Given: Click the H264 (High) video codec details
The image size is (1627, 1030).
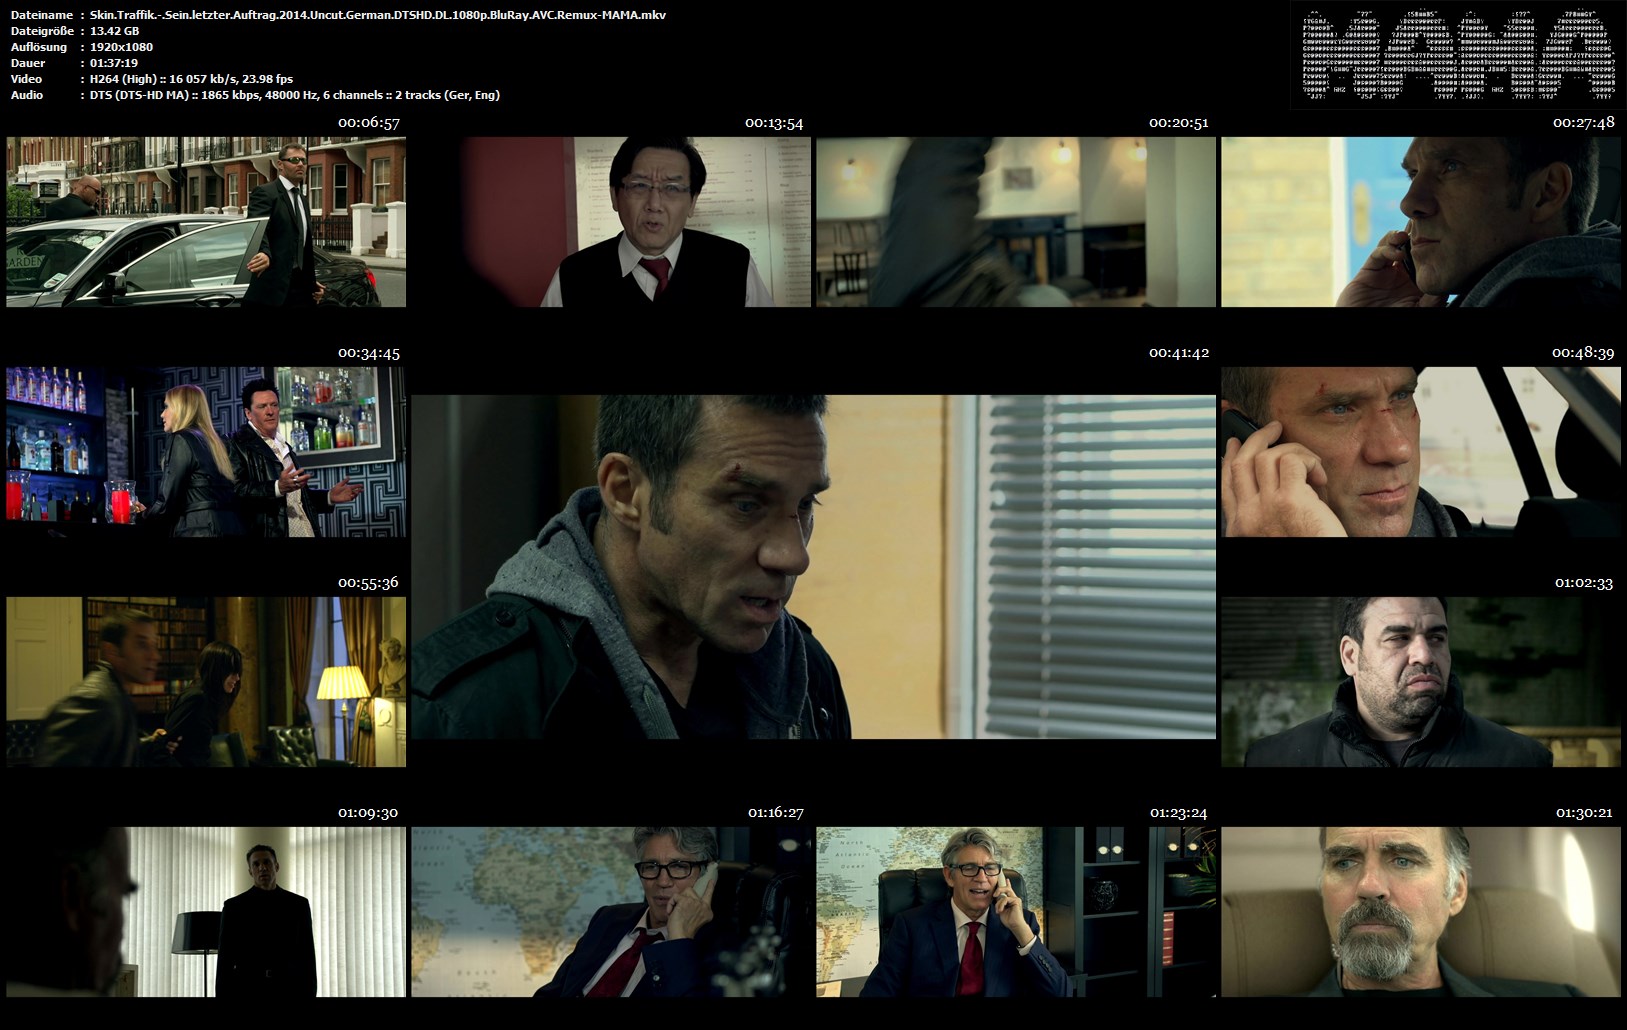Looking at the screenshot, I should pos(191,79).
